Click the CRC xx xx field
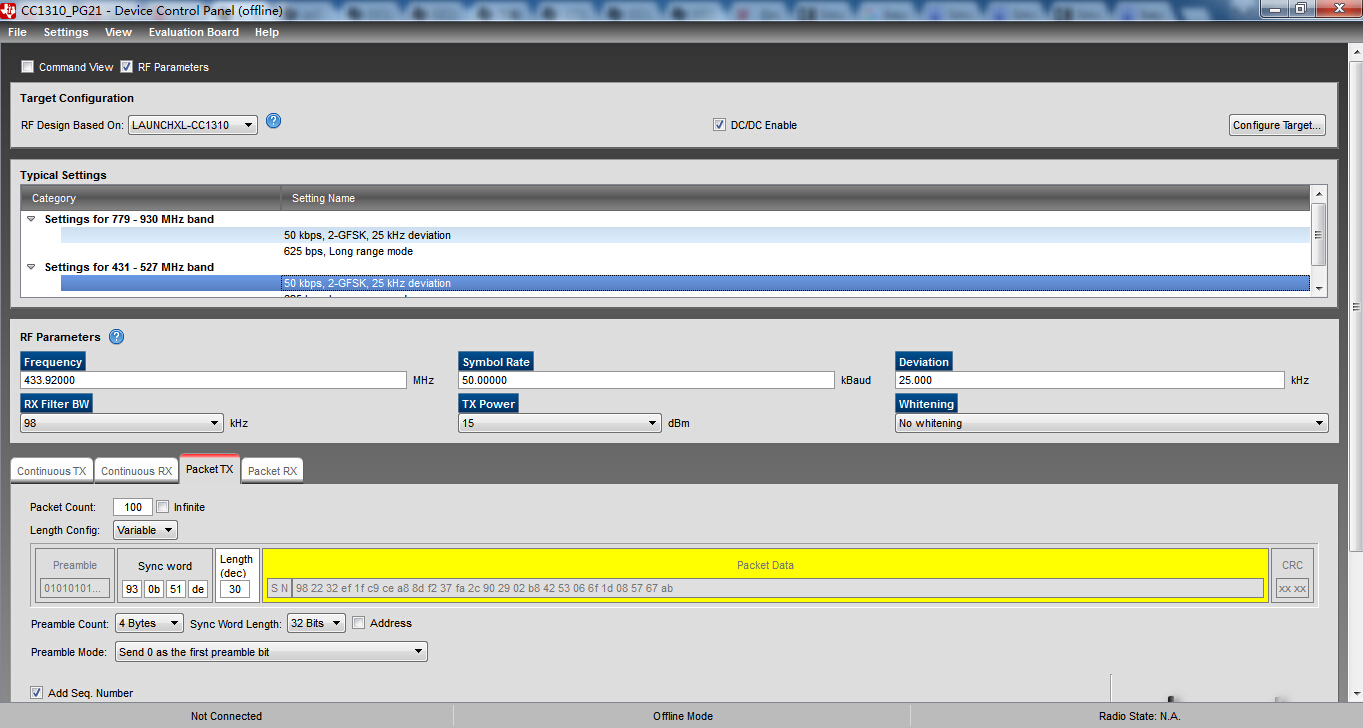The width and height of the screenshot is (1363, 728). coord(1292,588)
